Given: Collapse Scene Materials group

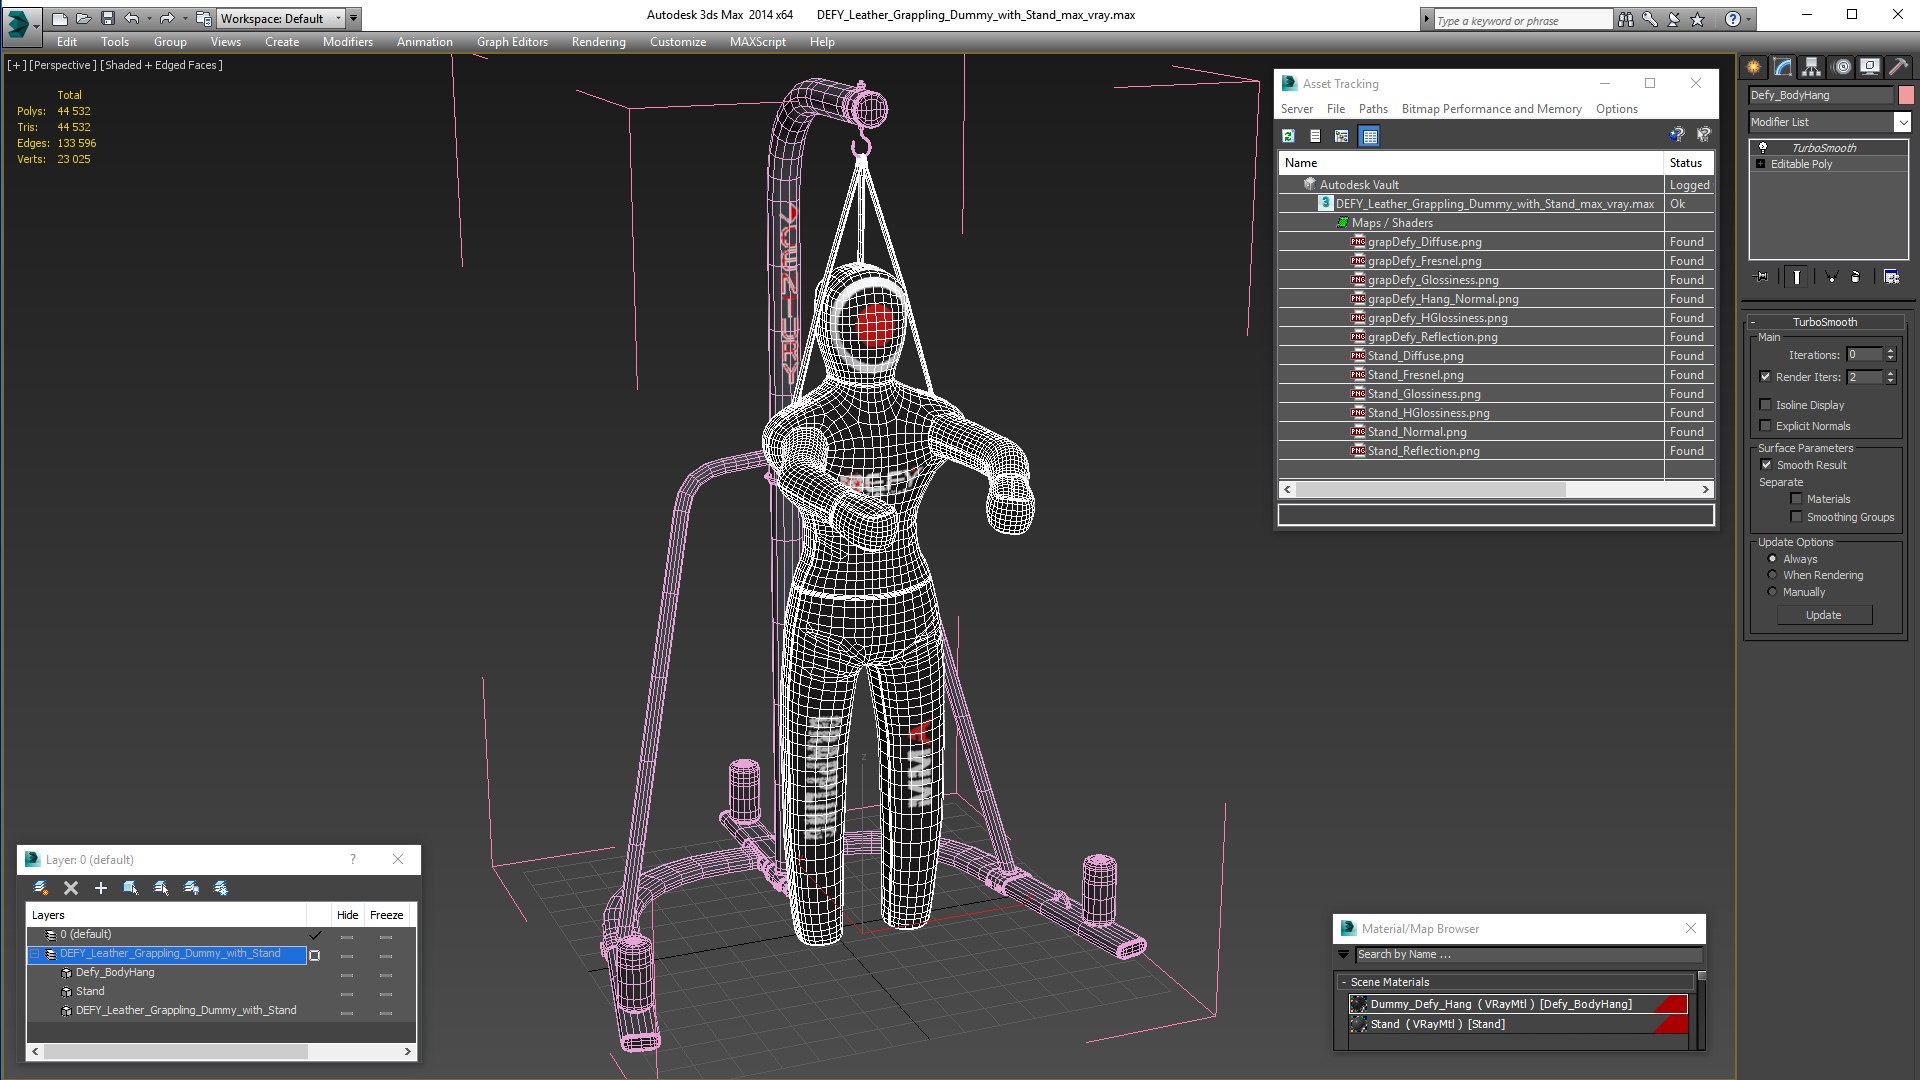Looking at the screenshot, I should [1343, 982].
